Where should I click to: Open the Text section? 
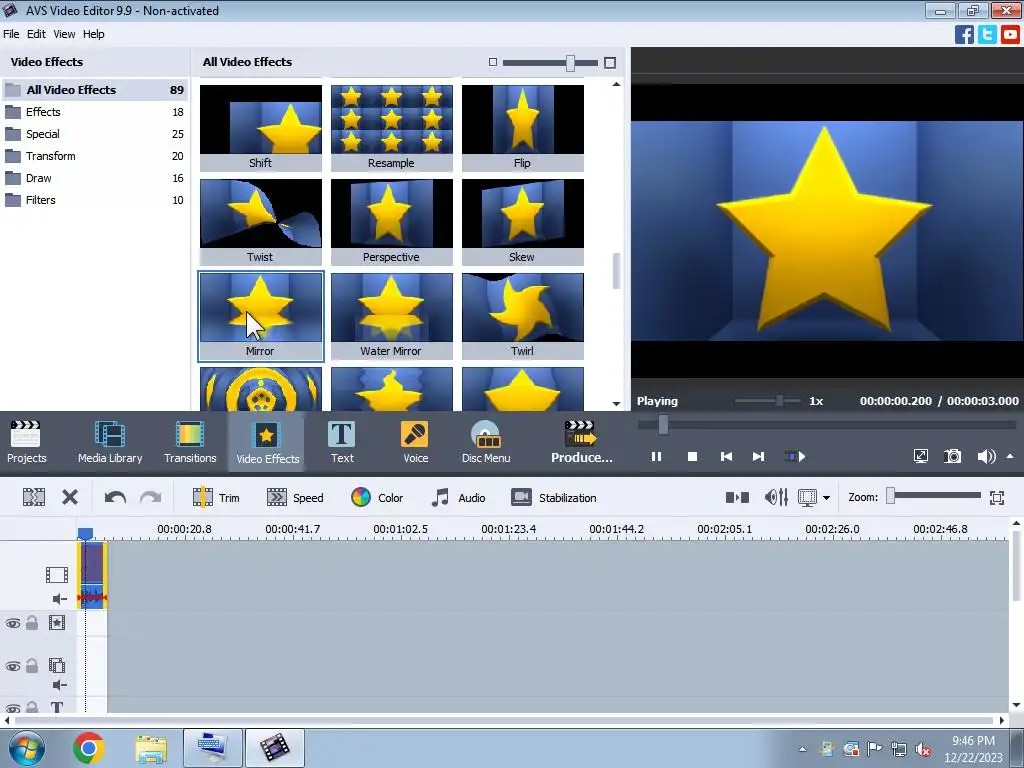coord(342,442)
